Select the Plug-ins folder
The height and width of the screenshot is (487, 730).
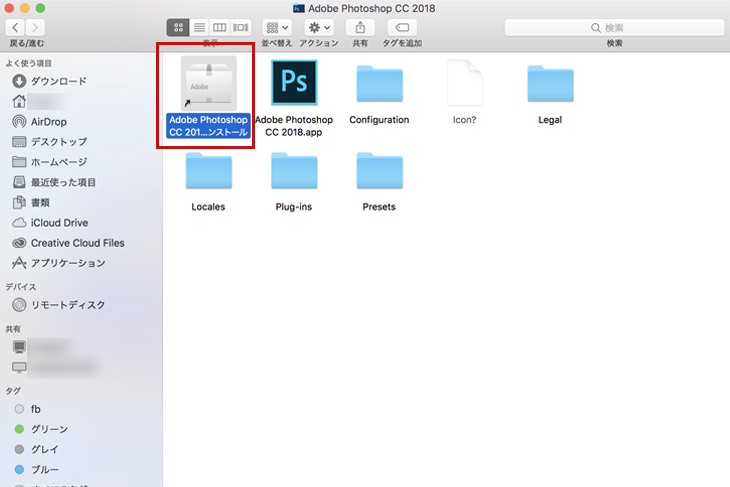294,171
